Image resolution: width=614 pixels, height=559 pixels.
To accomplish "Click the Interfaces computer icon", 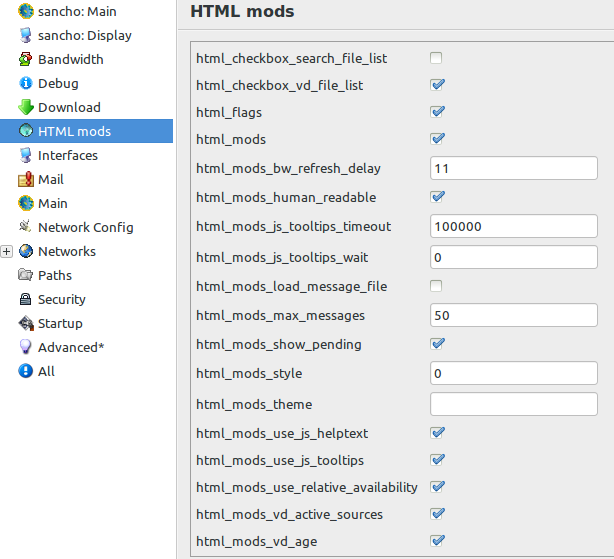I will click(x=26, y=155).
